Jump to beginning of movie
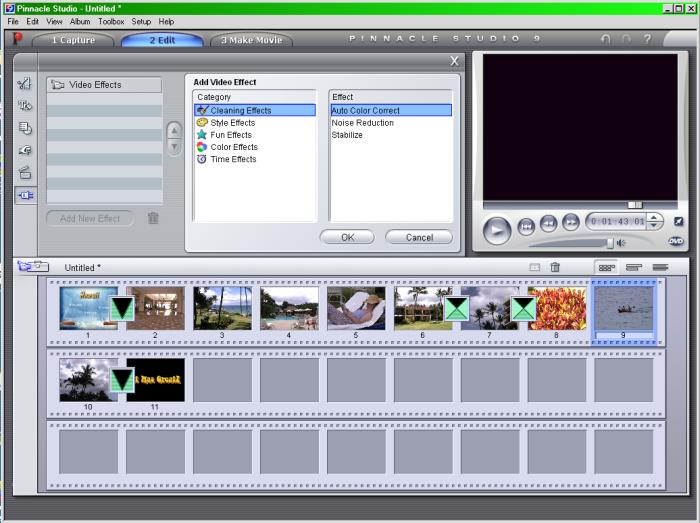Viewport: 700px width, 523px height. (x=526, y=226)
